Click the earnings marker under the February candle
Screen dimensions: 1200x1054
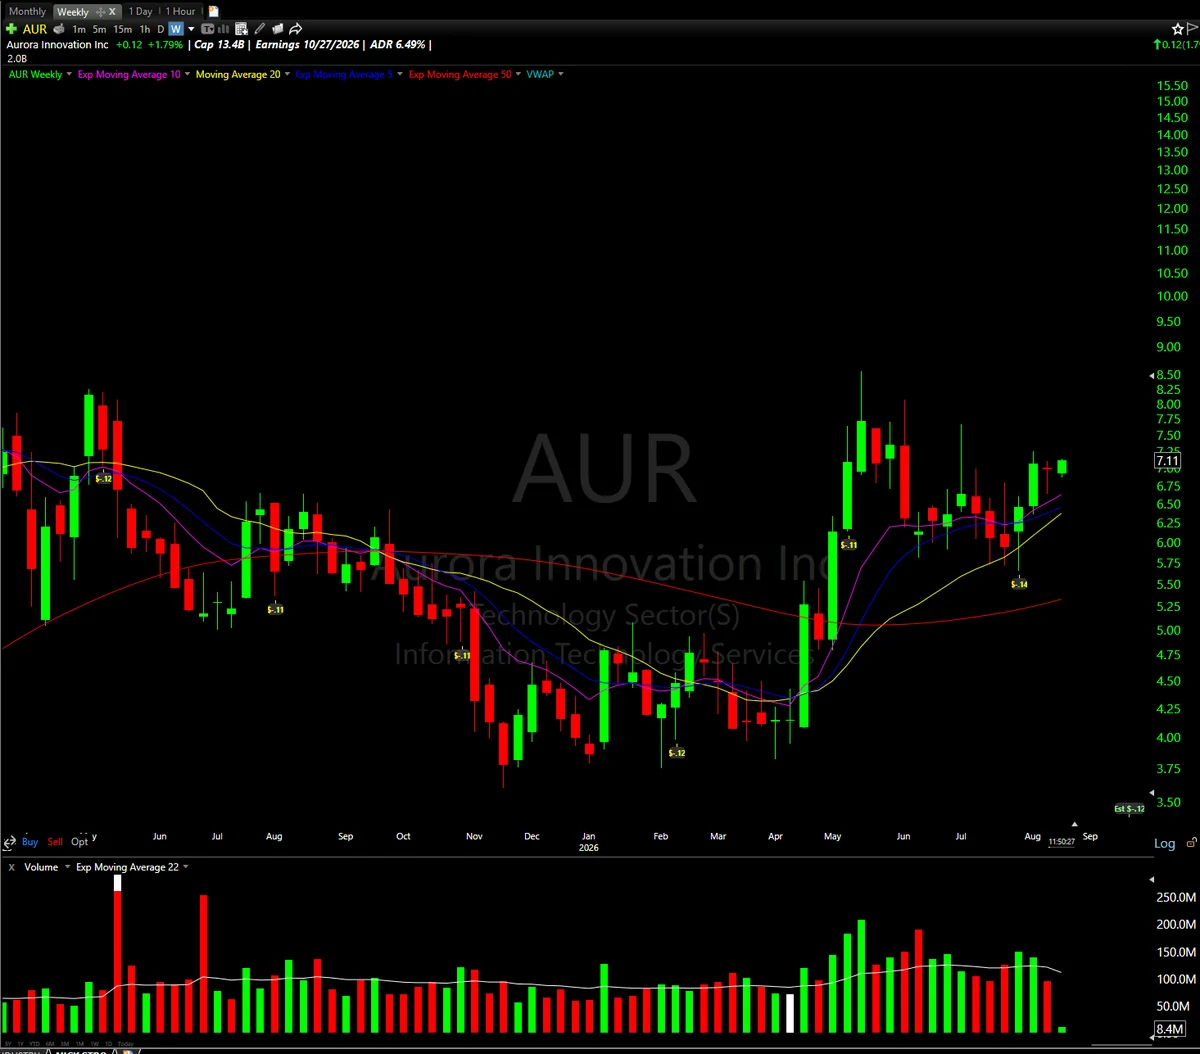(x=677, y=752)
